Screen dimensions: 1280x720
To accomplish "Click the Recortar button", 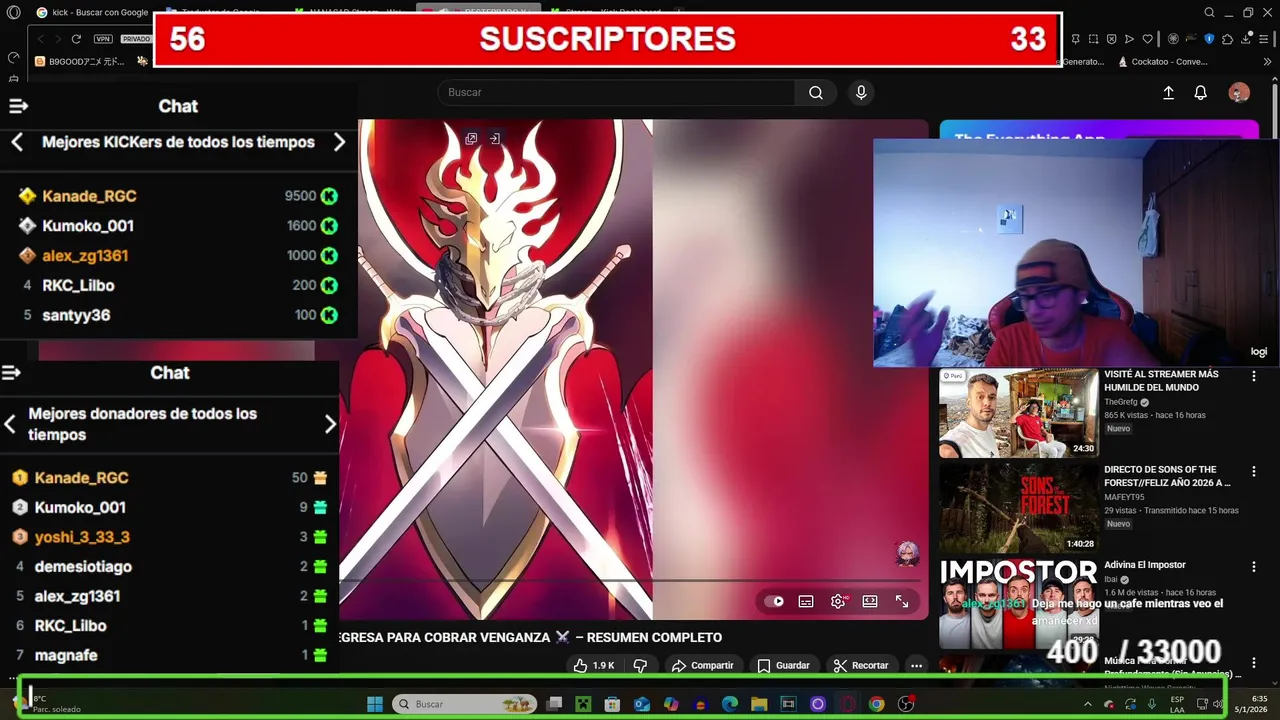I will (861, 665).
